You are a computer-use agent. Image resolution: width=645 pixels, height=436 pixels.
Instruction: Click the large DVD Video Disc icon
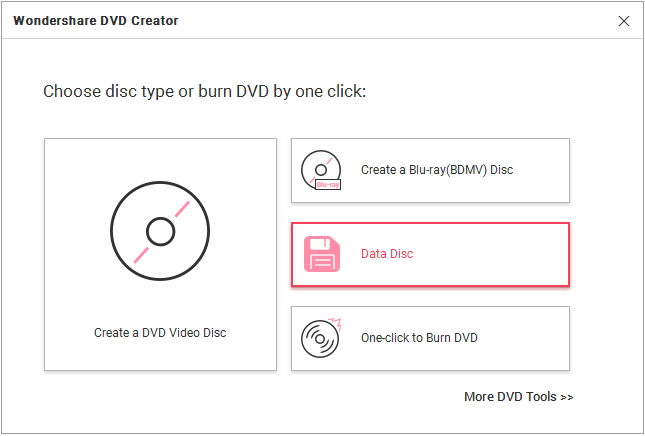coord(160,231)
